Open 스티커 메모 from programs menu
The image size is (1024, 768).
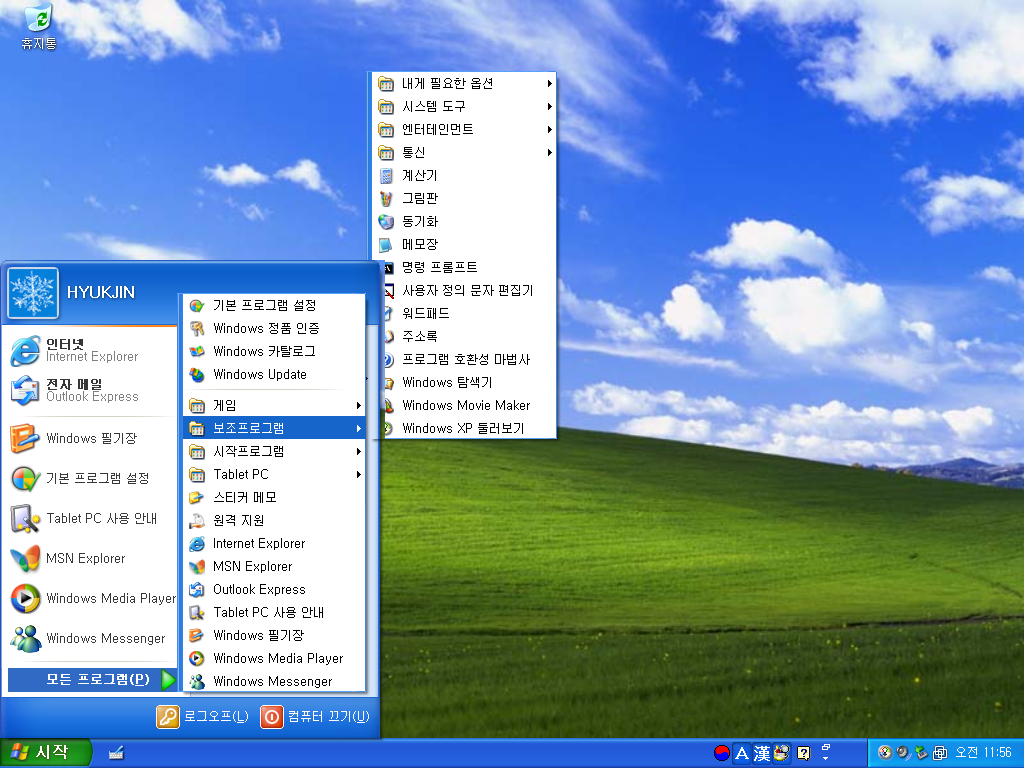point(274,498)
